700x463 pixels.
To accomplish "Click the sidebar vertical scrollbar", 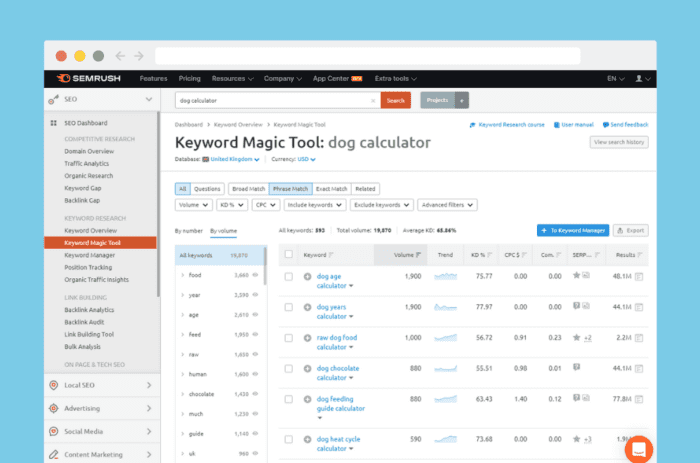I will [x=158, y=204].
